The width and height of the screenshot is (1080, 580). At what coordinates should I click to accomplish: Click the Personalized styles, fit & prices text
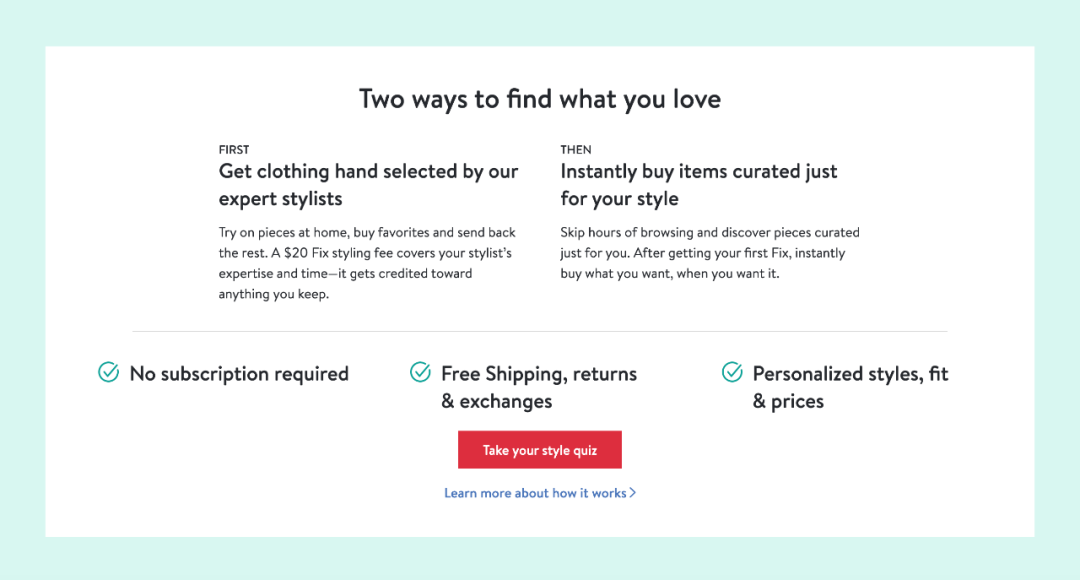point(850,387)
